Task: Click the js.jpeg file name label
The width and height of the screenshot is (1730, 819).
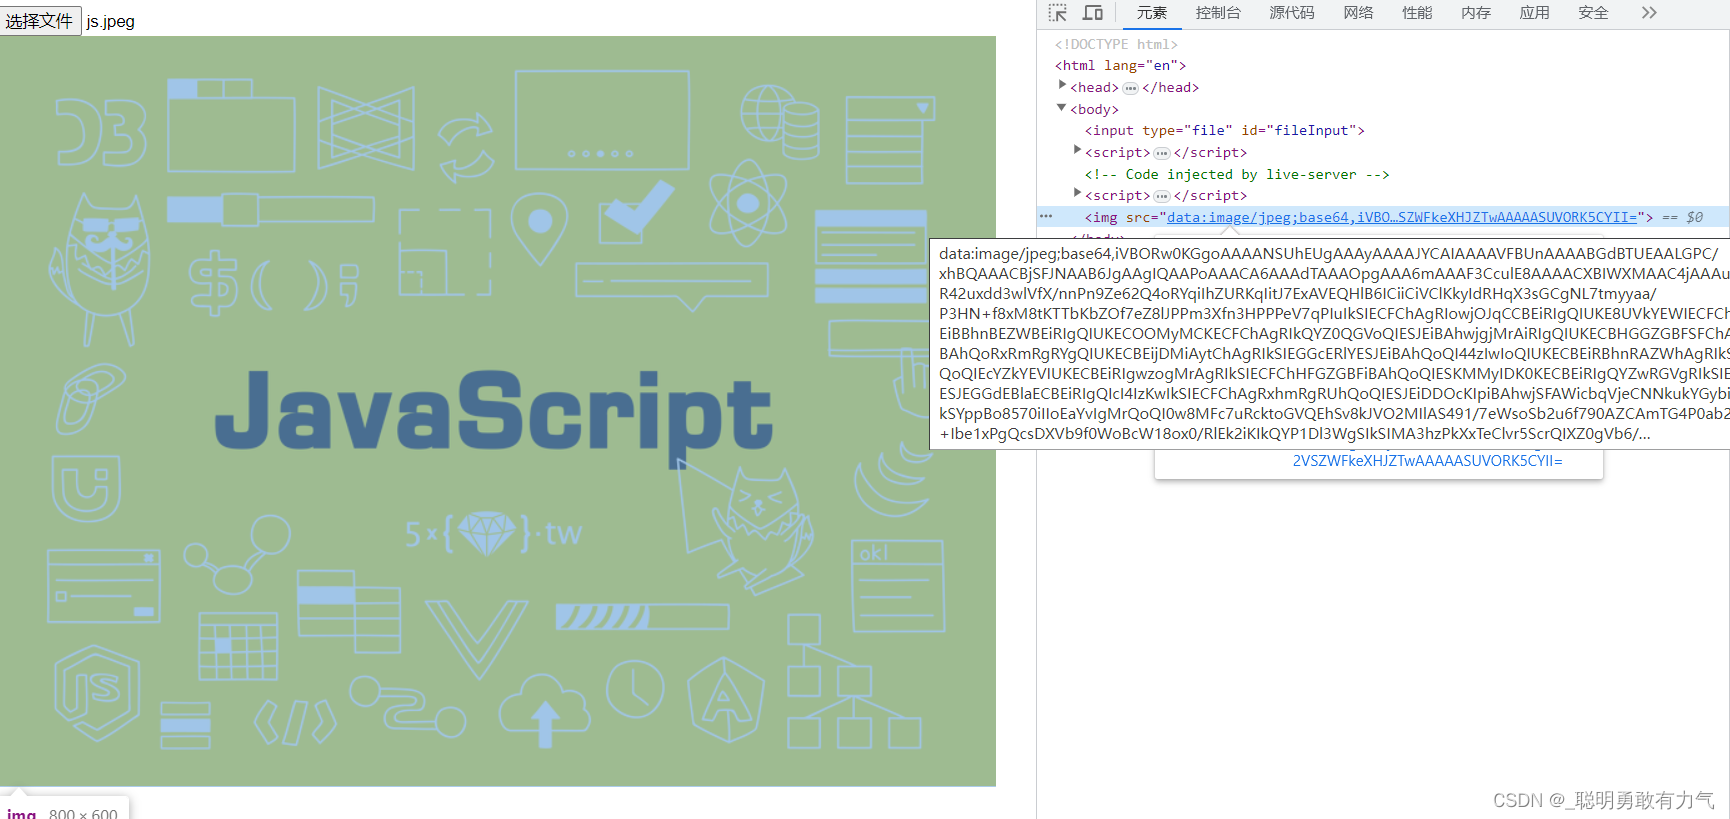Action: 110,21
